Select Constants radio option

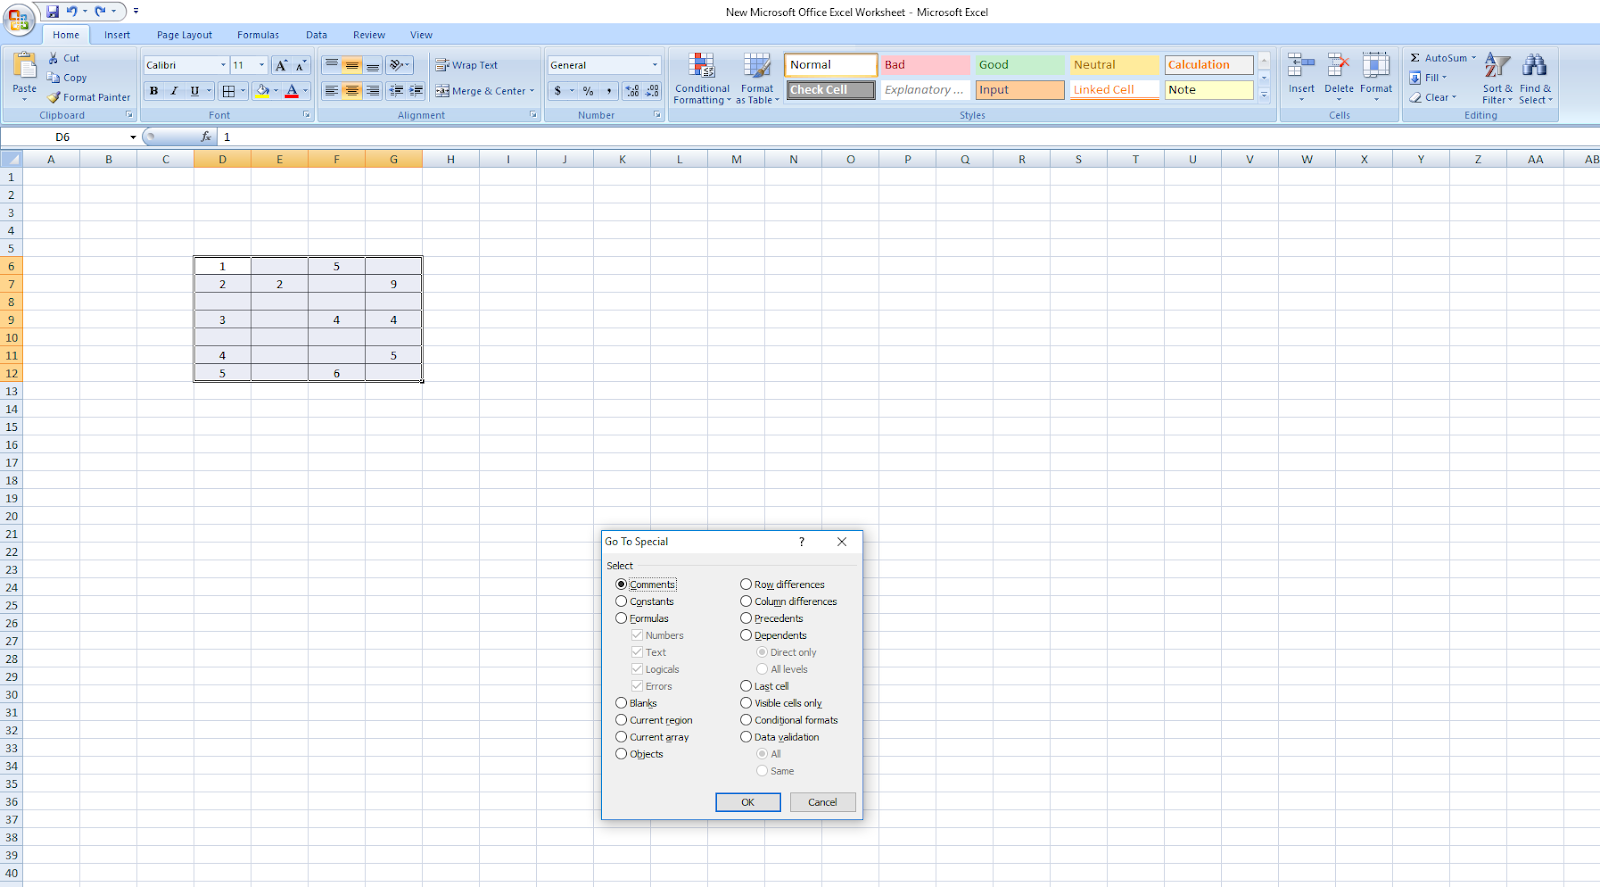621,601
